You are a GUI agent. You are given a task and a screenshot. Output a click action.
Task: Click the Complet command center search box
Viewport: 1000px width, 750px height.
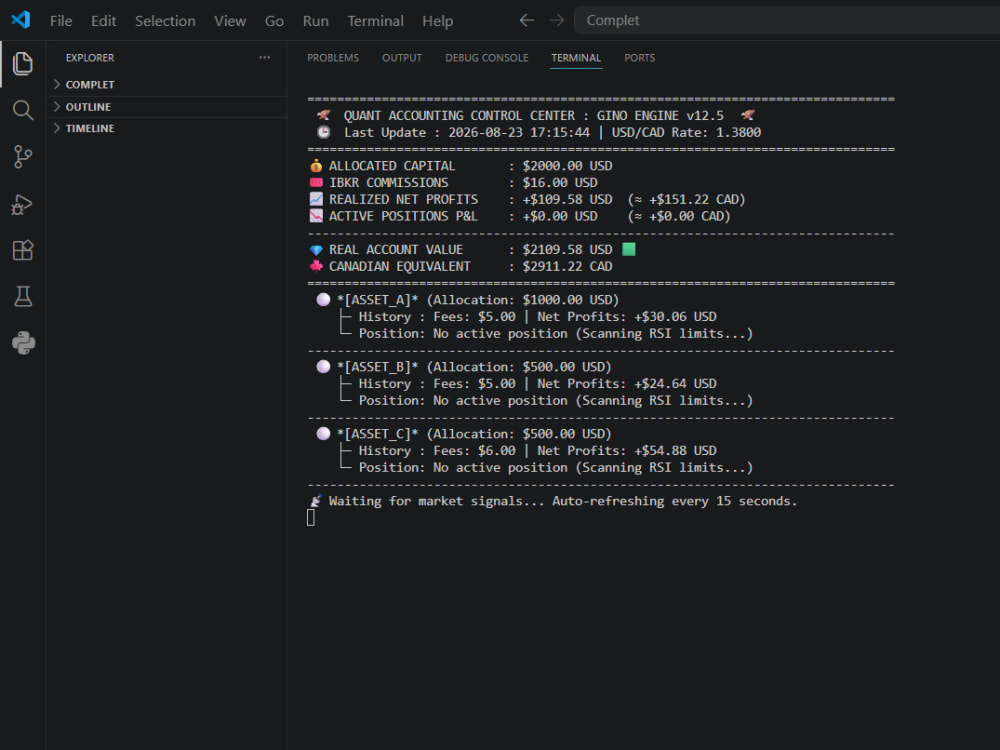point(787,20)
